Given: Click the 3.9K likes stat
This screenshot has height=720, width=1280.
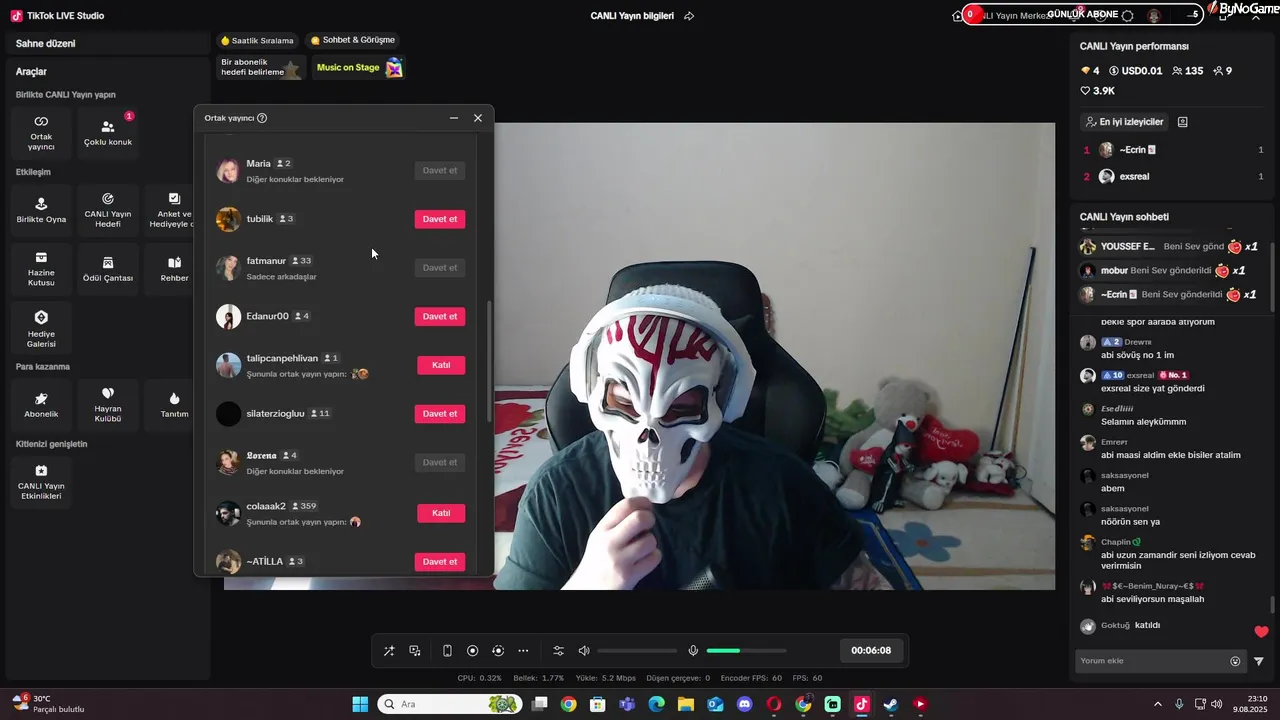Looking at the screenshot, I should click(x=1098, y=91).
